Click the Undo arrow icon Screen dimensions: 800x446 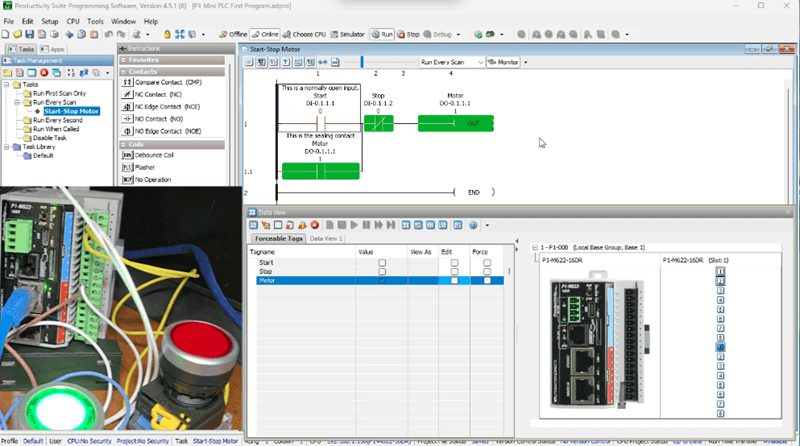(x=109, y=34)
